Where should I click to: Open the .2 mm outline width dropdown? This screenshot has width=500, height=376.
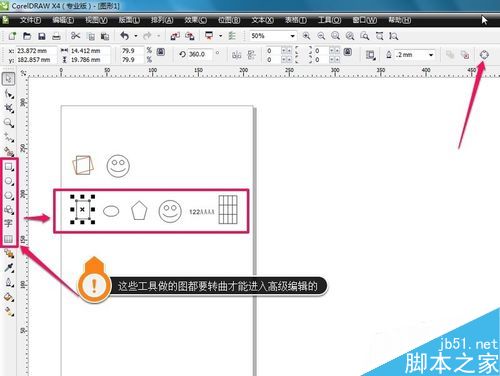431,55
